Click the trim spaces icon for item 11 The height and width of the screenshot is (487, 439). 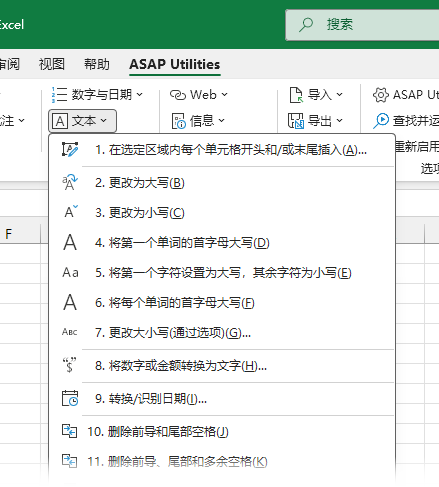pyautogui.click(x=70, y=461)
